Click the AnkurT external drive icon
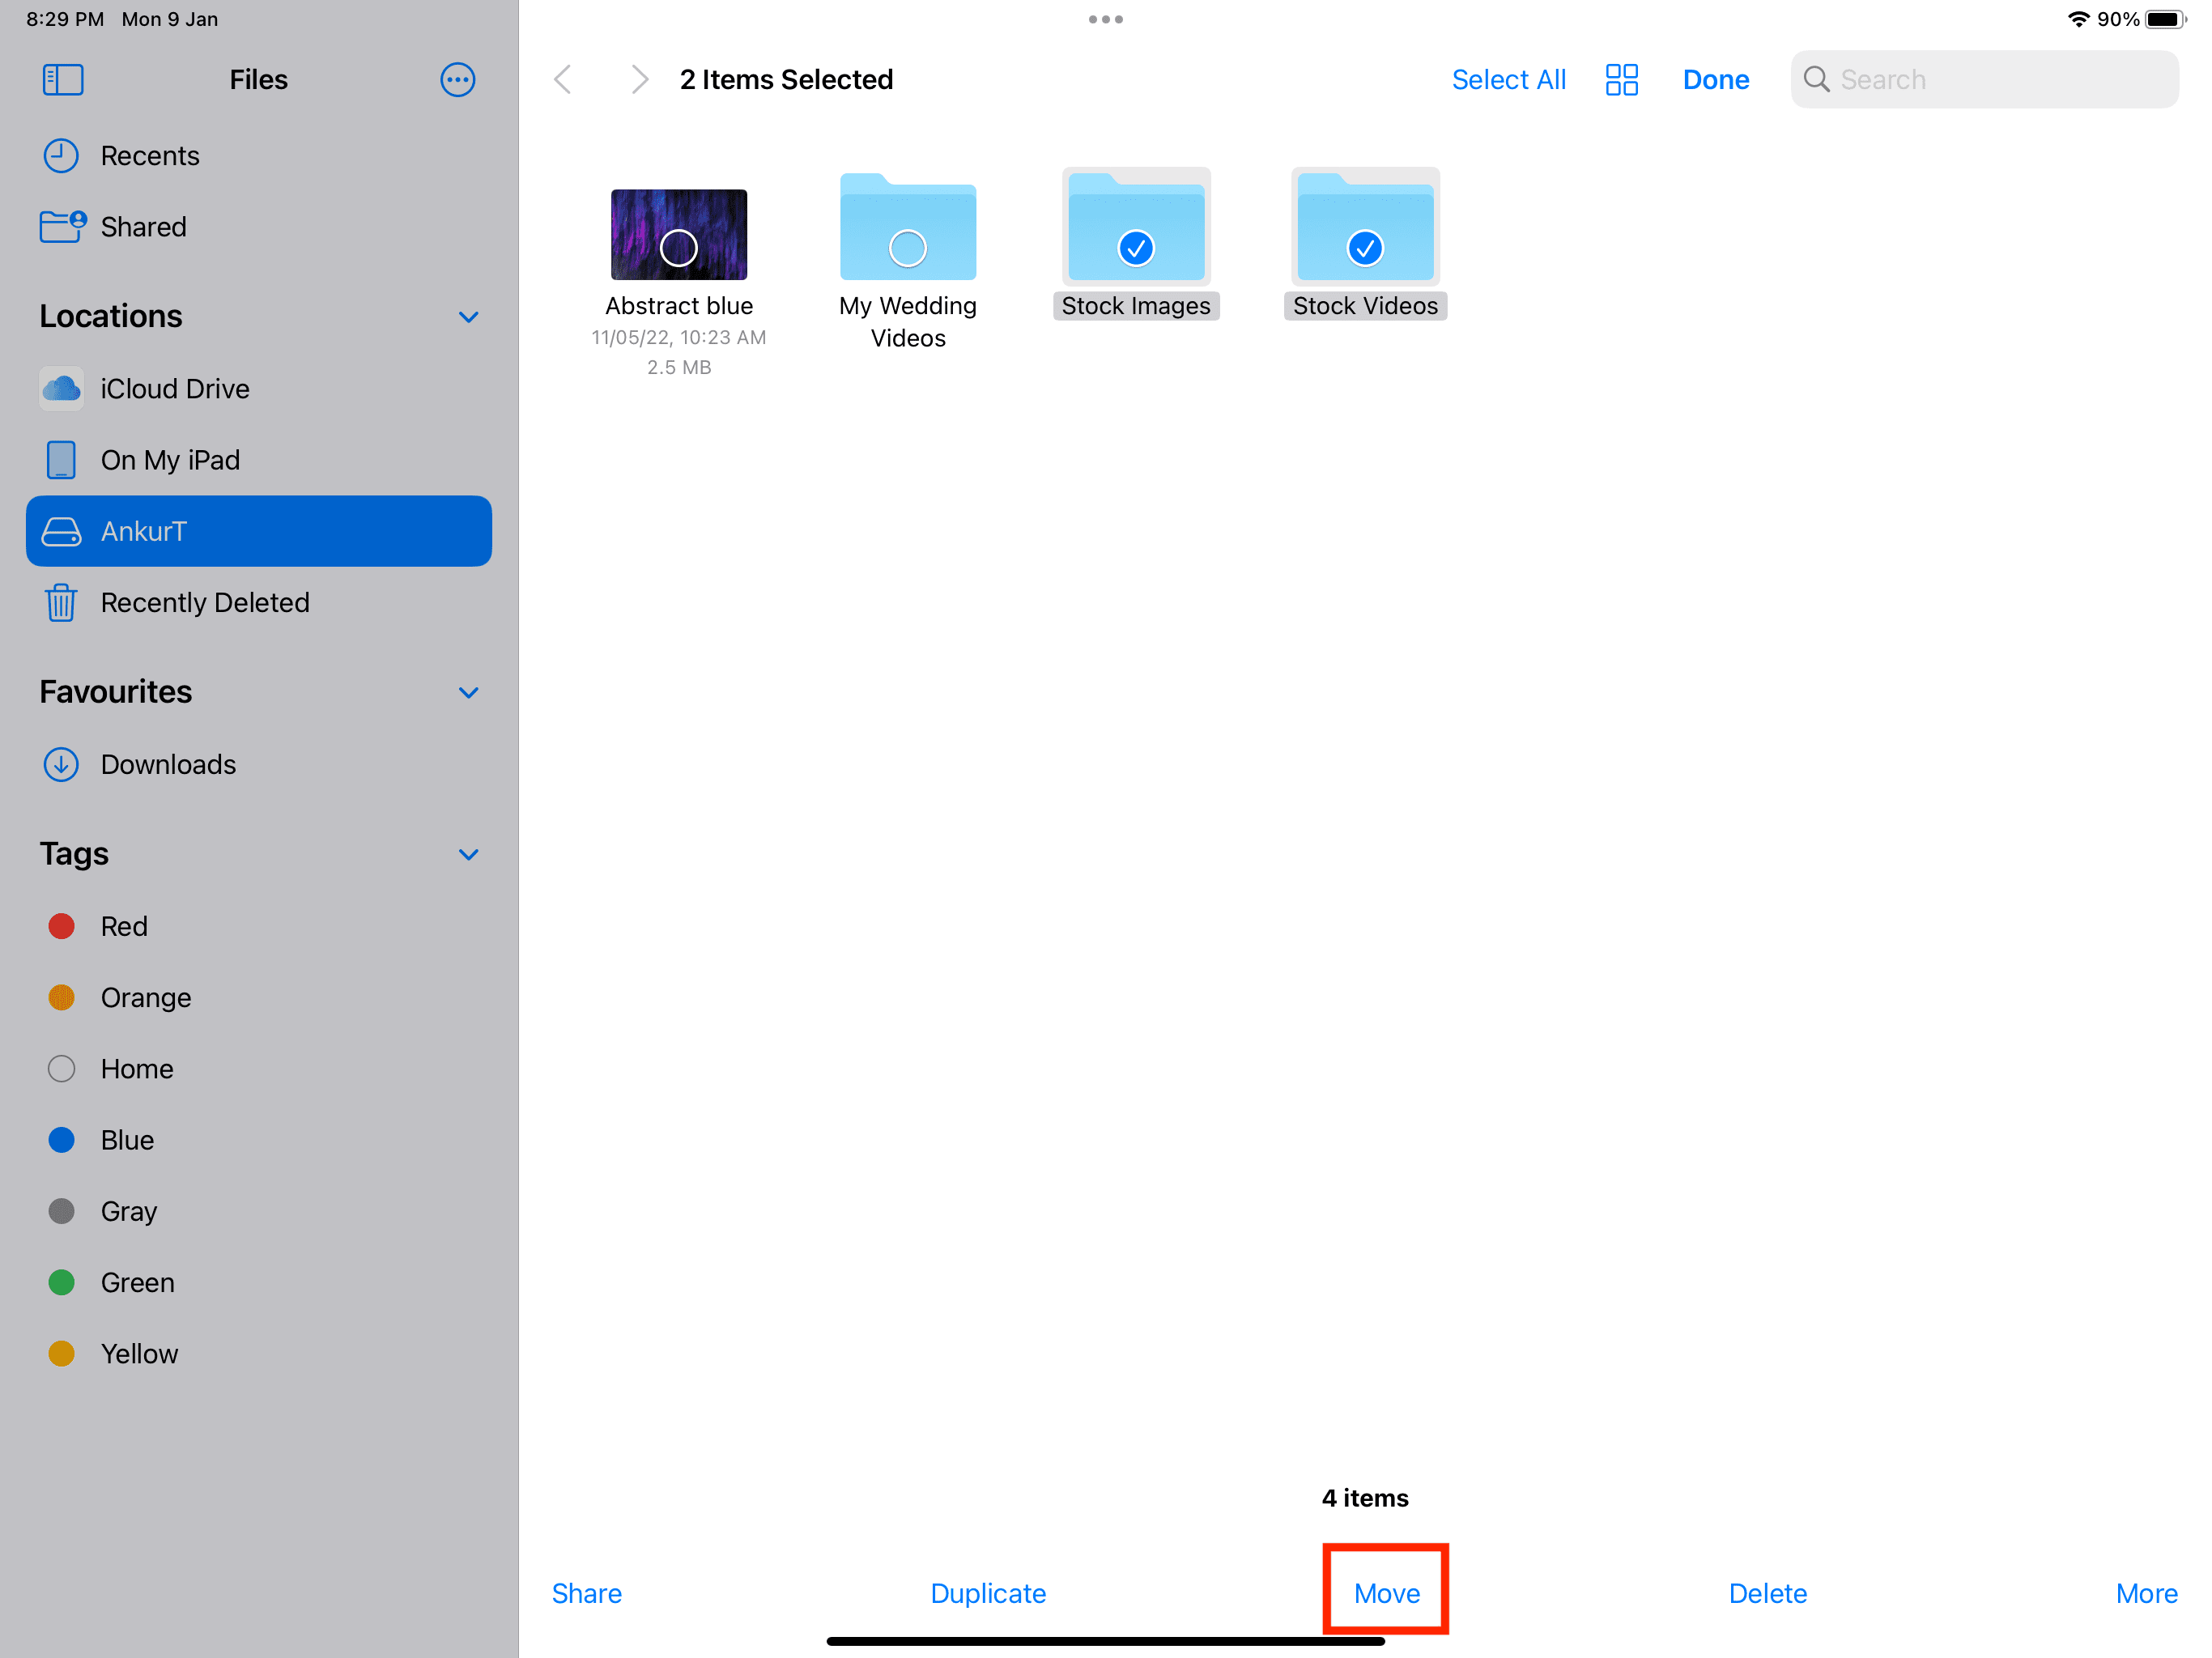The image size is (2212, 1658). pos(61,532)
